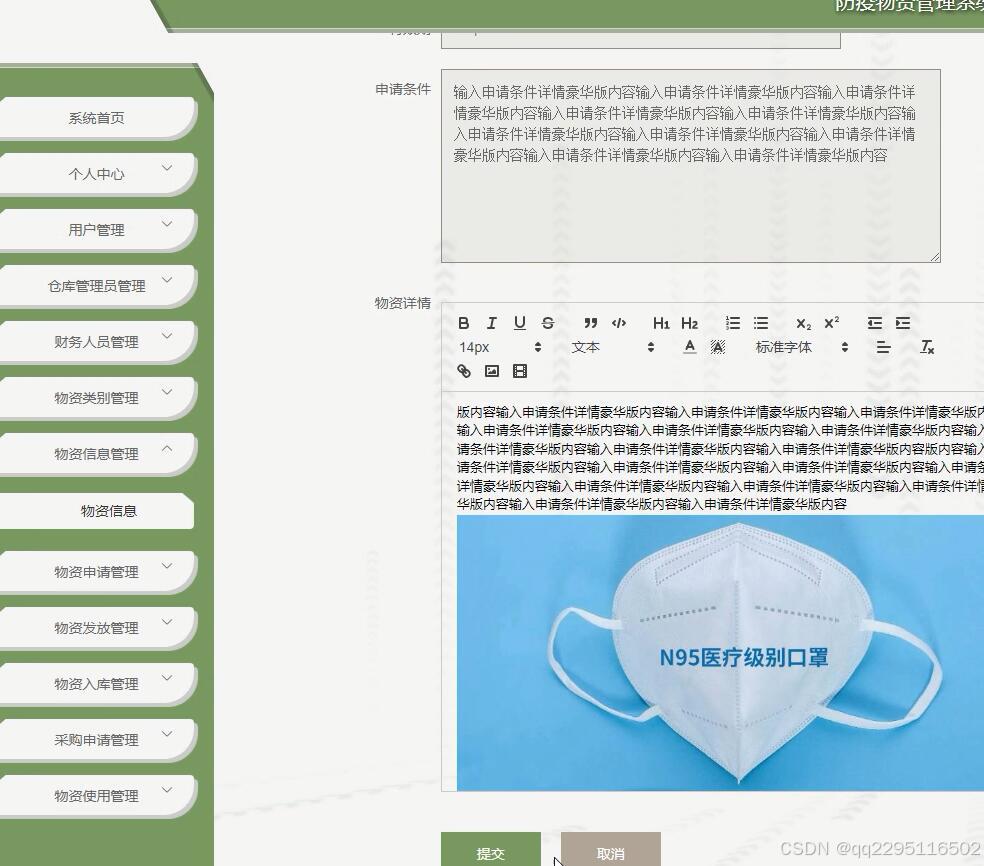
Task: Open the text background color picker
Action: pyautogui.click(x=718, y=347)
